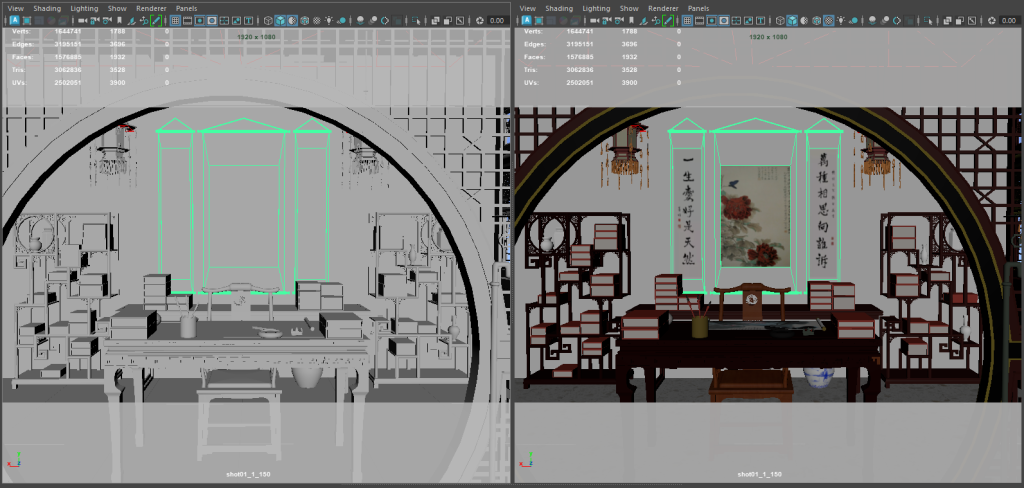This screenshot has height=488, width=1024.
Task: Click blue 'A' icon in right panel toolbar
Action: 526,20
